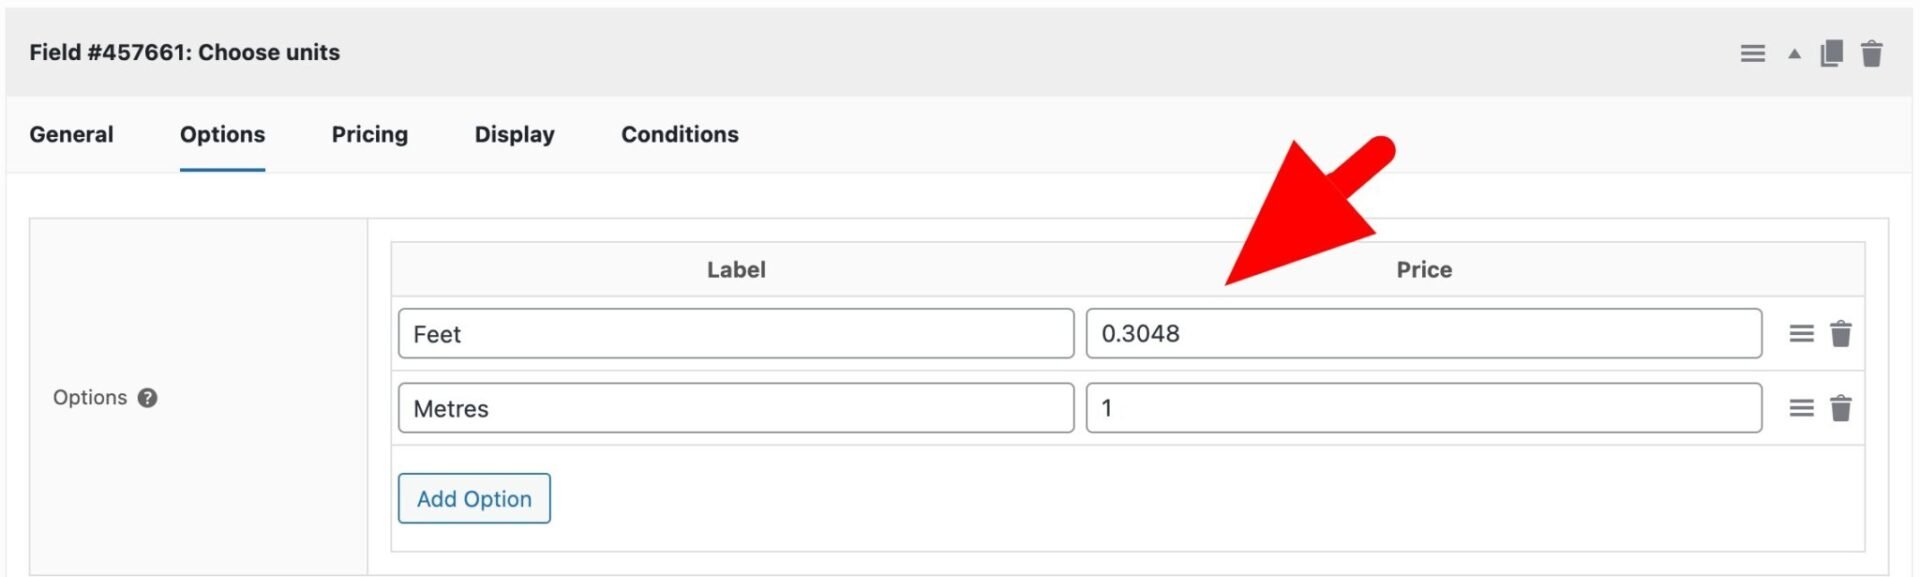This screenshot has width=1920, height=577.
Task: Click the reorder handle on the Feet row
Action: tap(1801, 334)
